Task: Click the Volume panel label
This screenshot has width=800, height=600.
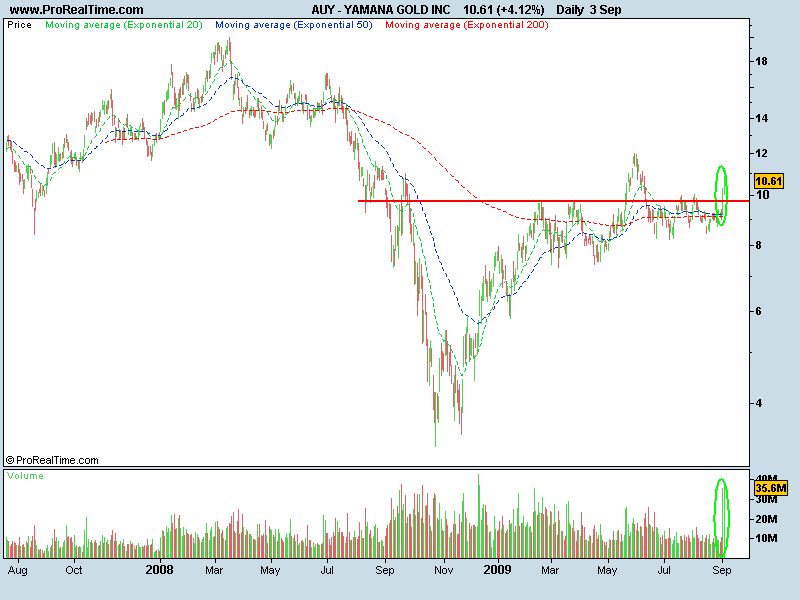Action: point(26,476)
